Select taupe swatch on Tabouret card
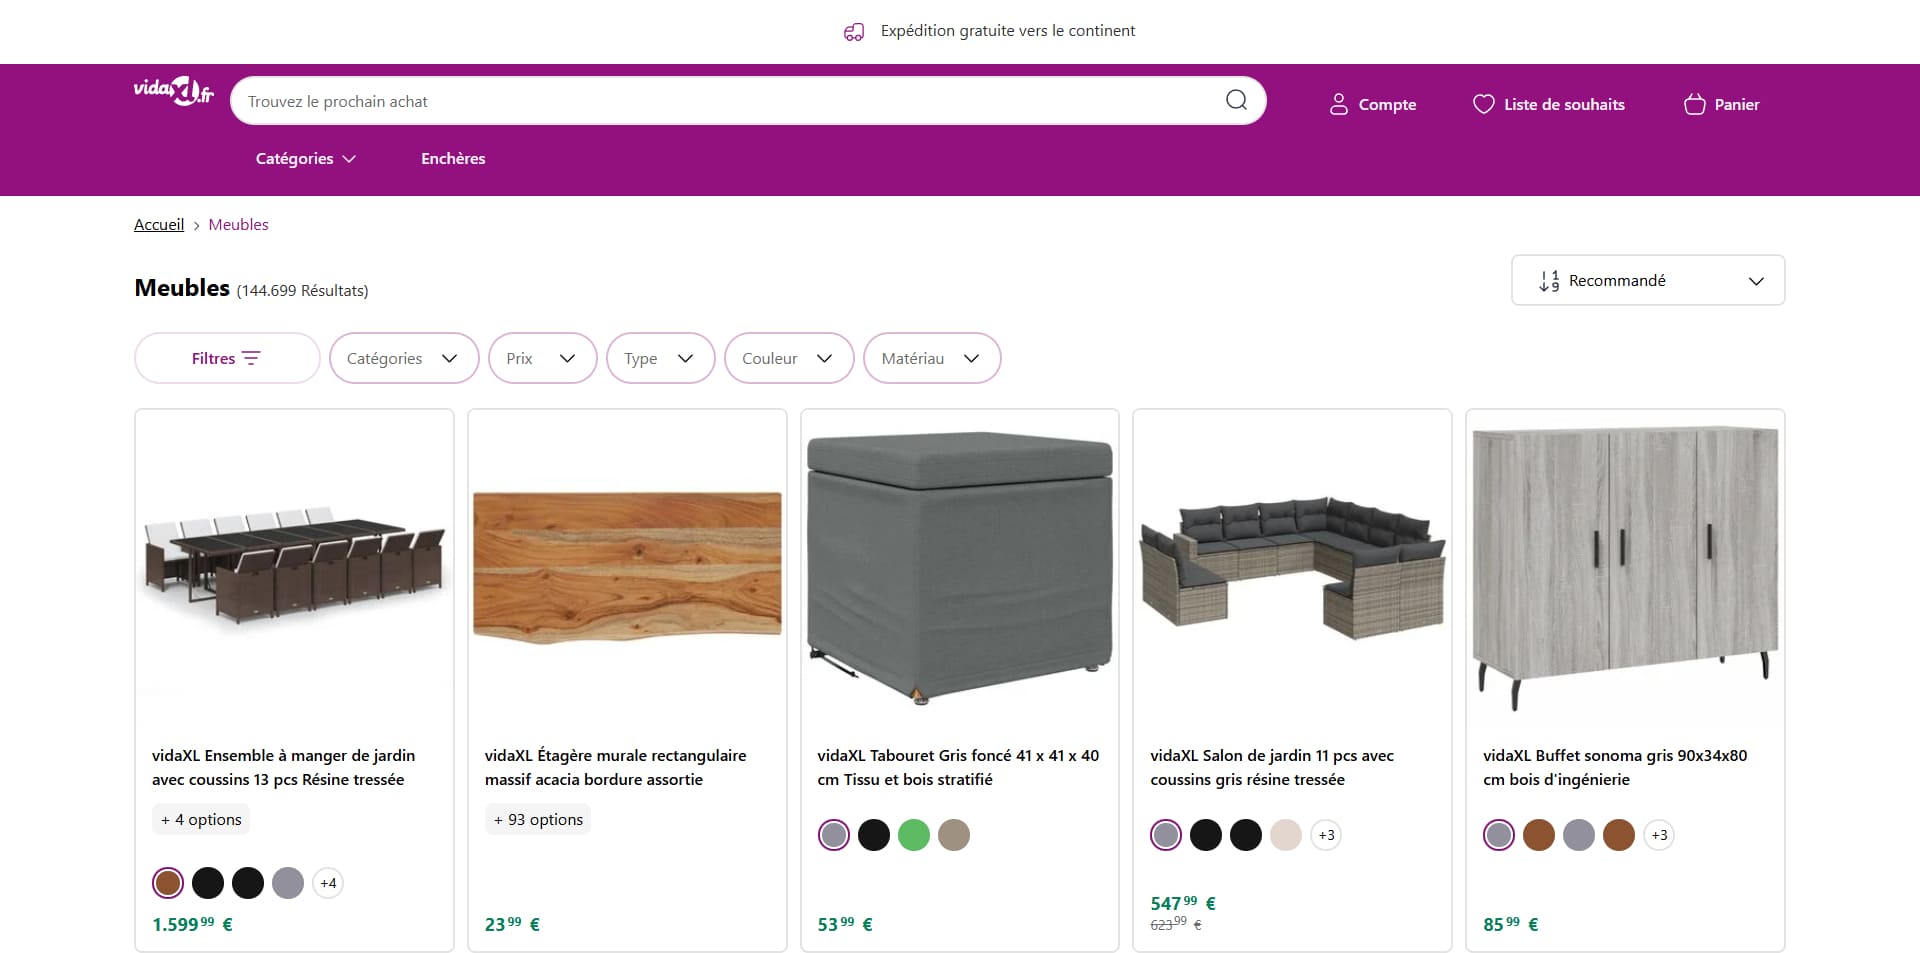Screen dimensions: 1920x953 click(x=954, y=835)
